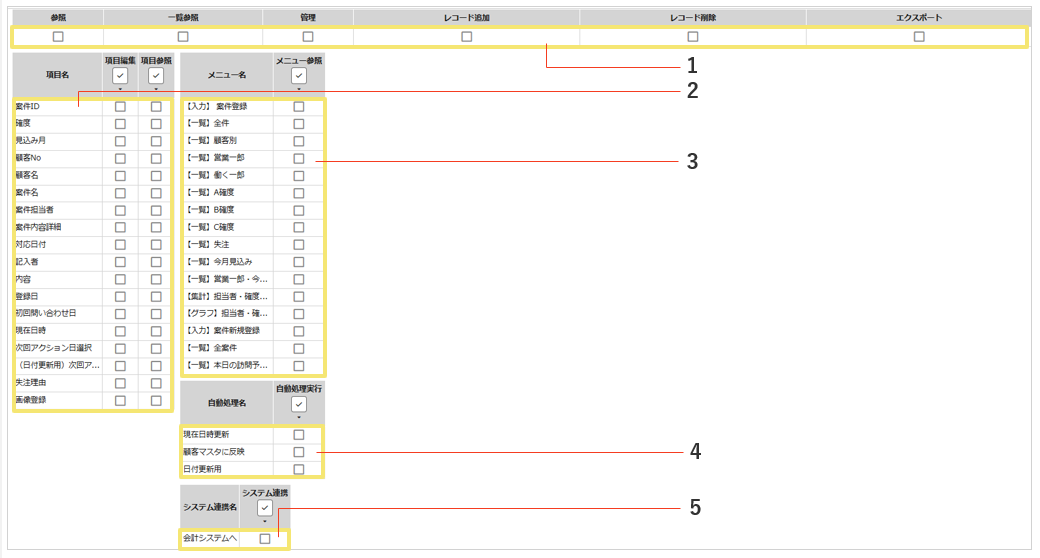Viewport: 1040px width, 558px height.
Task: Check 項目編集 for the 案件ID row
Action: coord(120,106)
